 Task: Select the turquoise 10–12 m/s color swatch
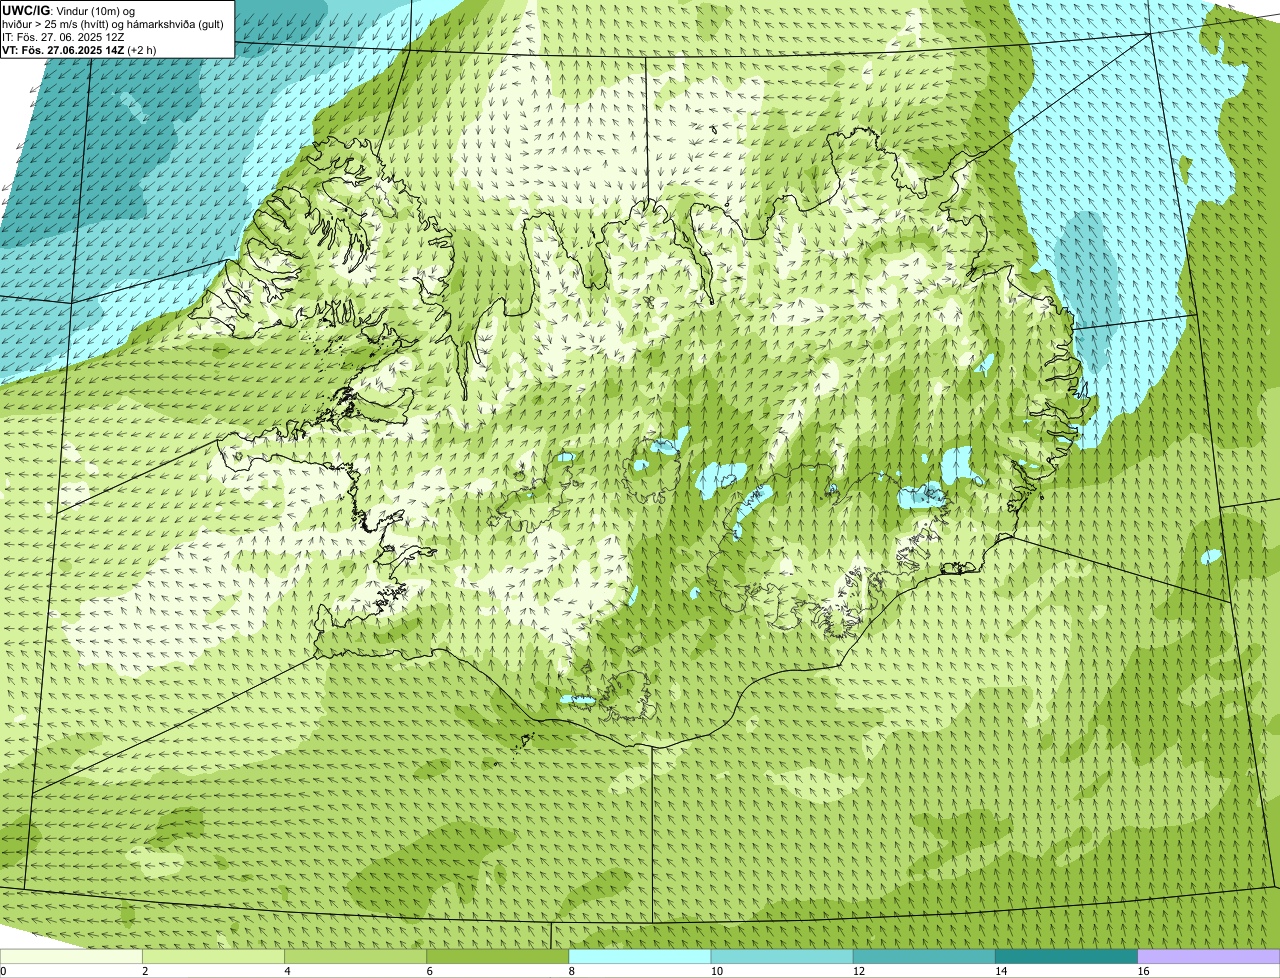pyautogui.click(x=782, y=956)
